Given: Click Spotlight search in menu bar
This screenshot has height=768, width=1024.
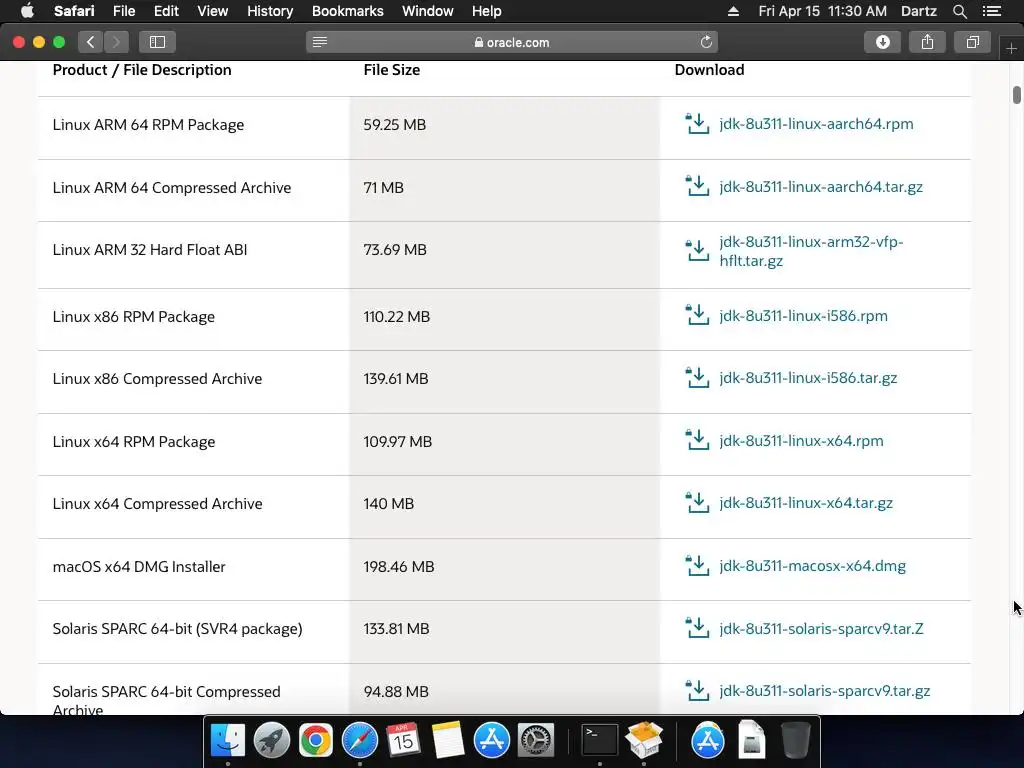Looking at the screenshot, I should (x=959, y=11).
